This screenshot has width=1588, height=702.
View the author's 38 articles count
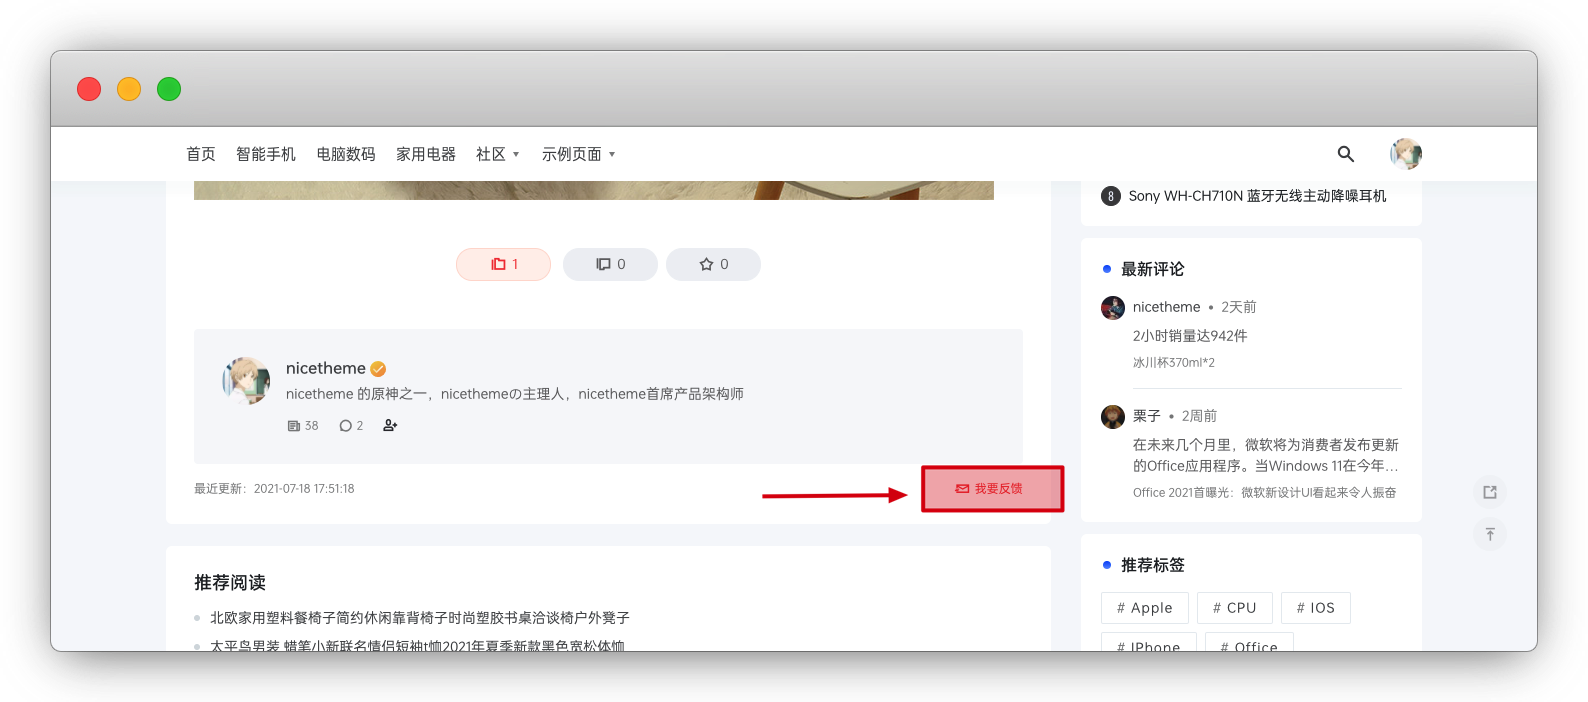coord(303,426)
